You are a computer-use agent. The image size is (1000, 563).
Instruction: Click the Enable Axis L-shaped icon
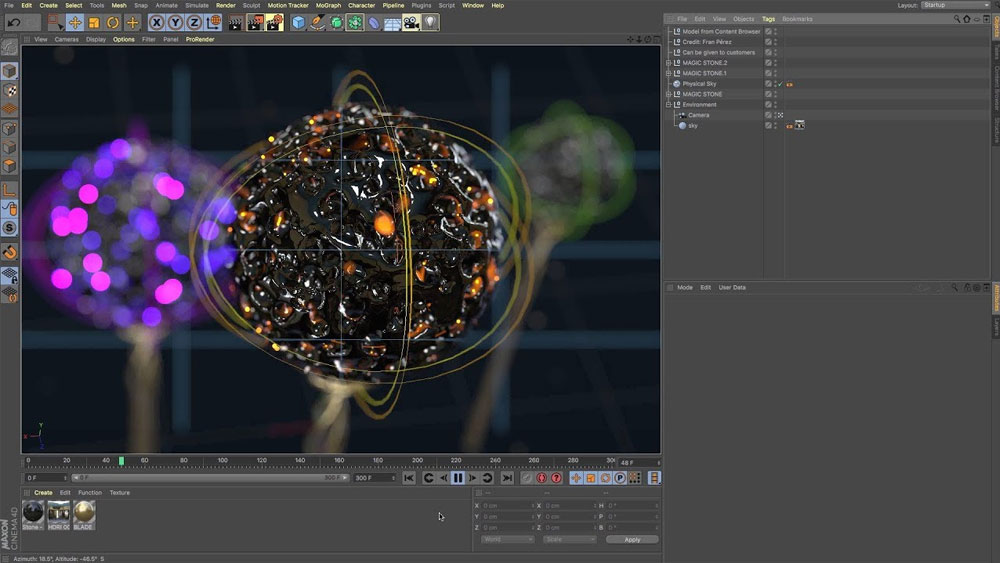pyautogui.click(x=9, y=189)
